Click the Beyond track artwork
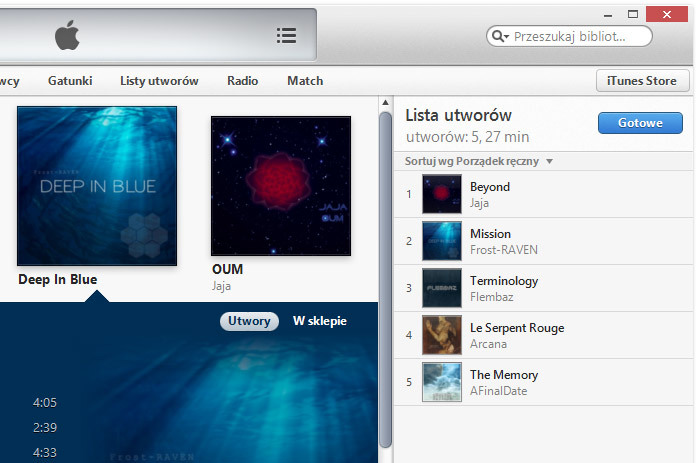Screen dimensions: 700x463 (x=442, y=194)
